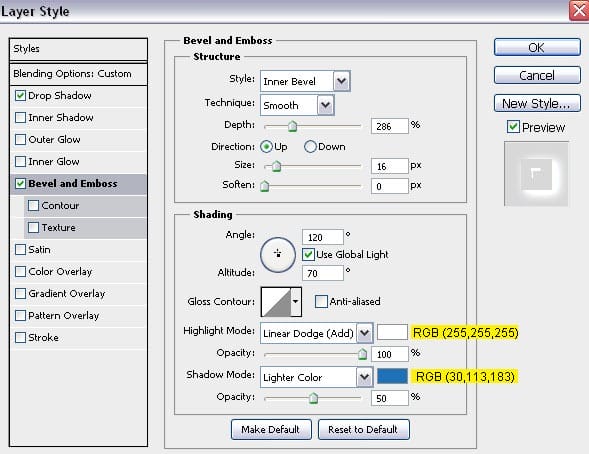Enable the Inner Shadow checkbox
This screenshot has height=454, width=589.
coord(20,118)
